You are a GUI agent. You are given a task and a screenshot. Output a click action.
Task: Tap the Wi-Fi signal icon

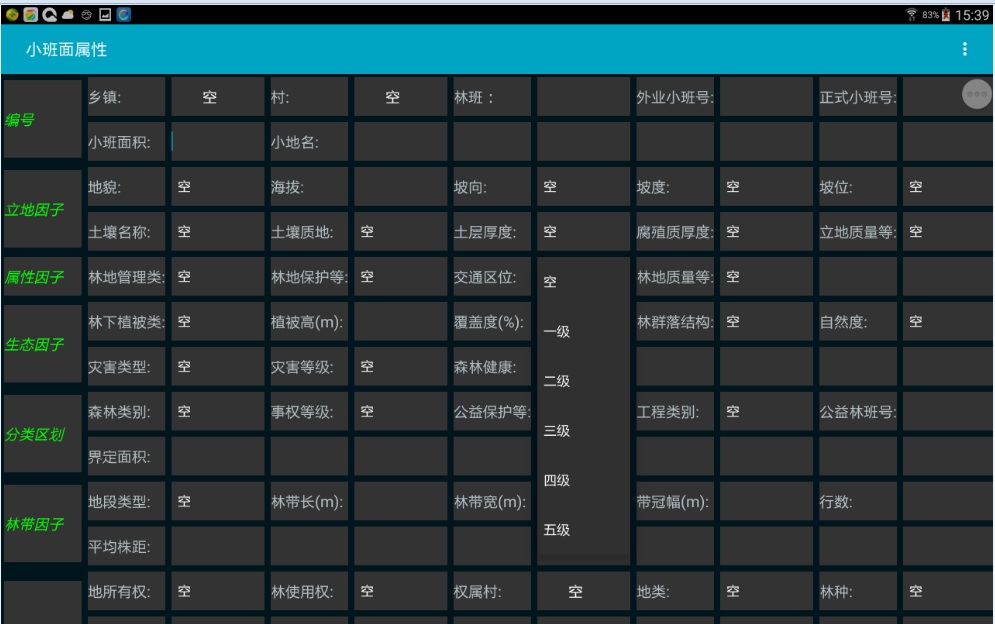tap(911, 15)
